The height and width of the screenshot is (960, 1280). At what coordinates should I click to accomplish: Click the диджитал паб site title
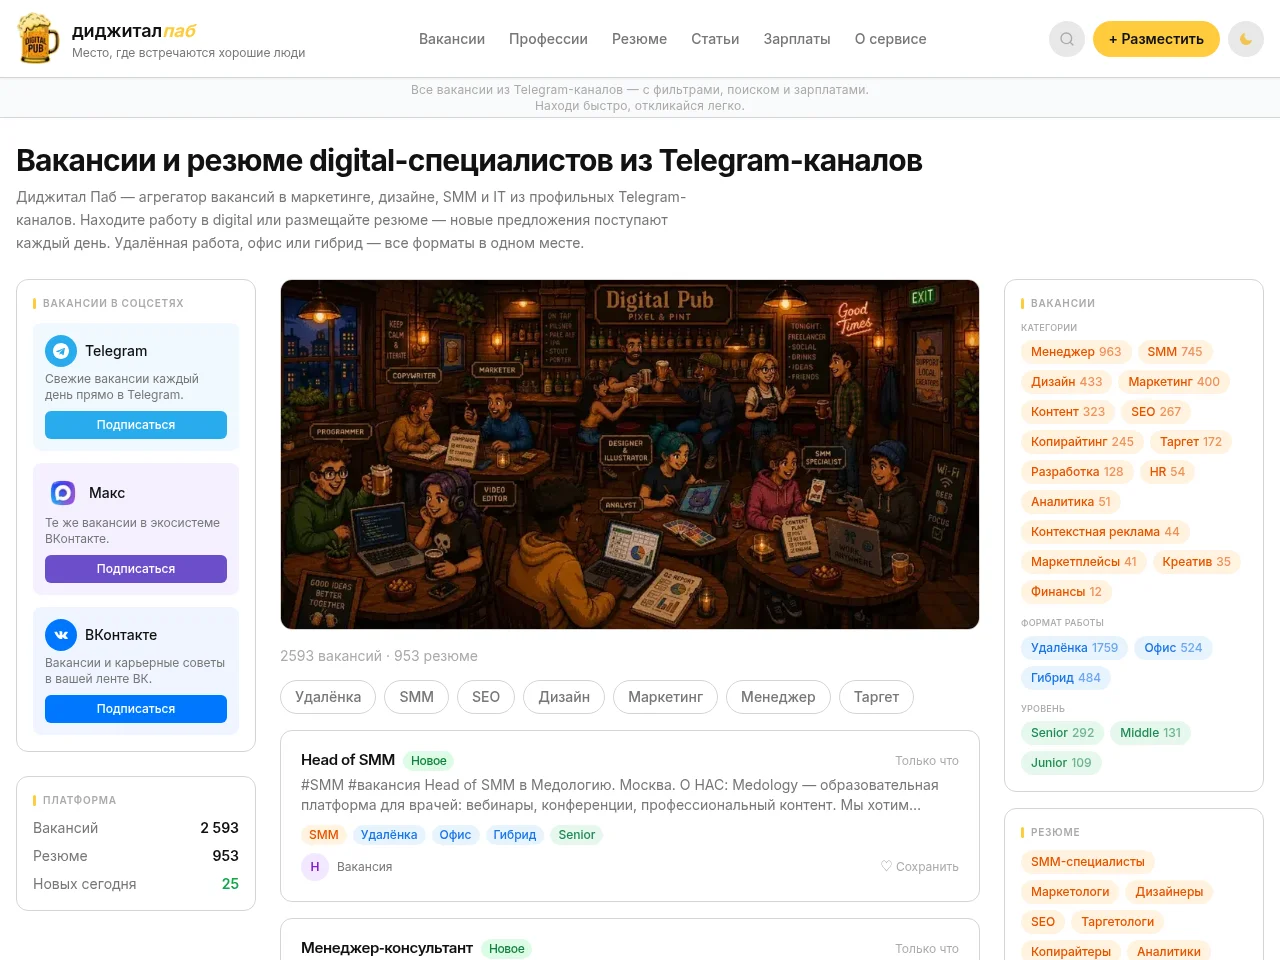tap(134, 31)
